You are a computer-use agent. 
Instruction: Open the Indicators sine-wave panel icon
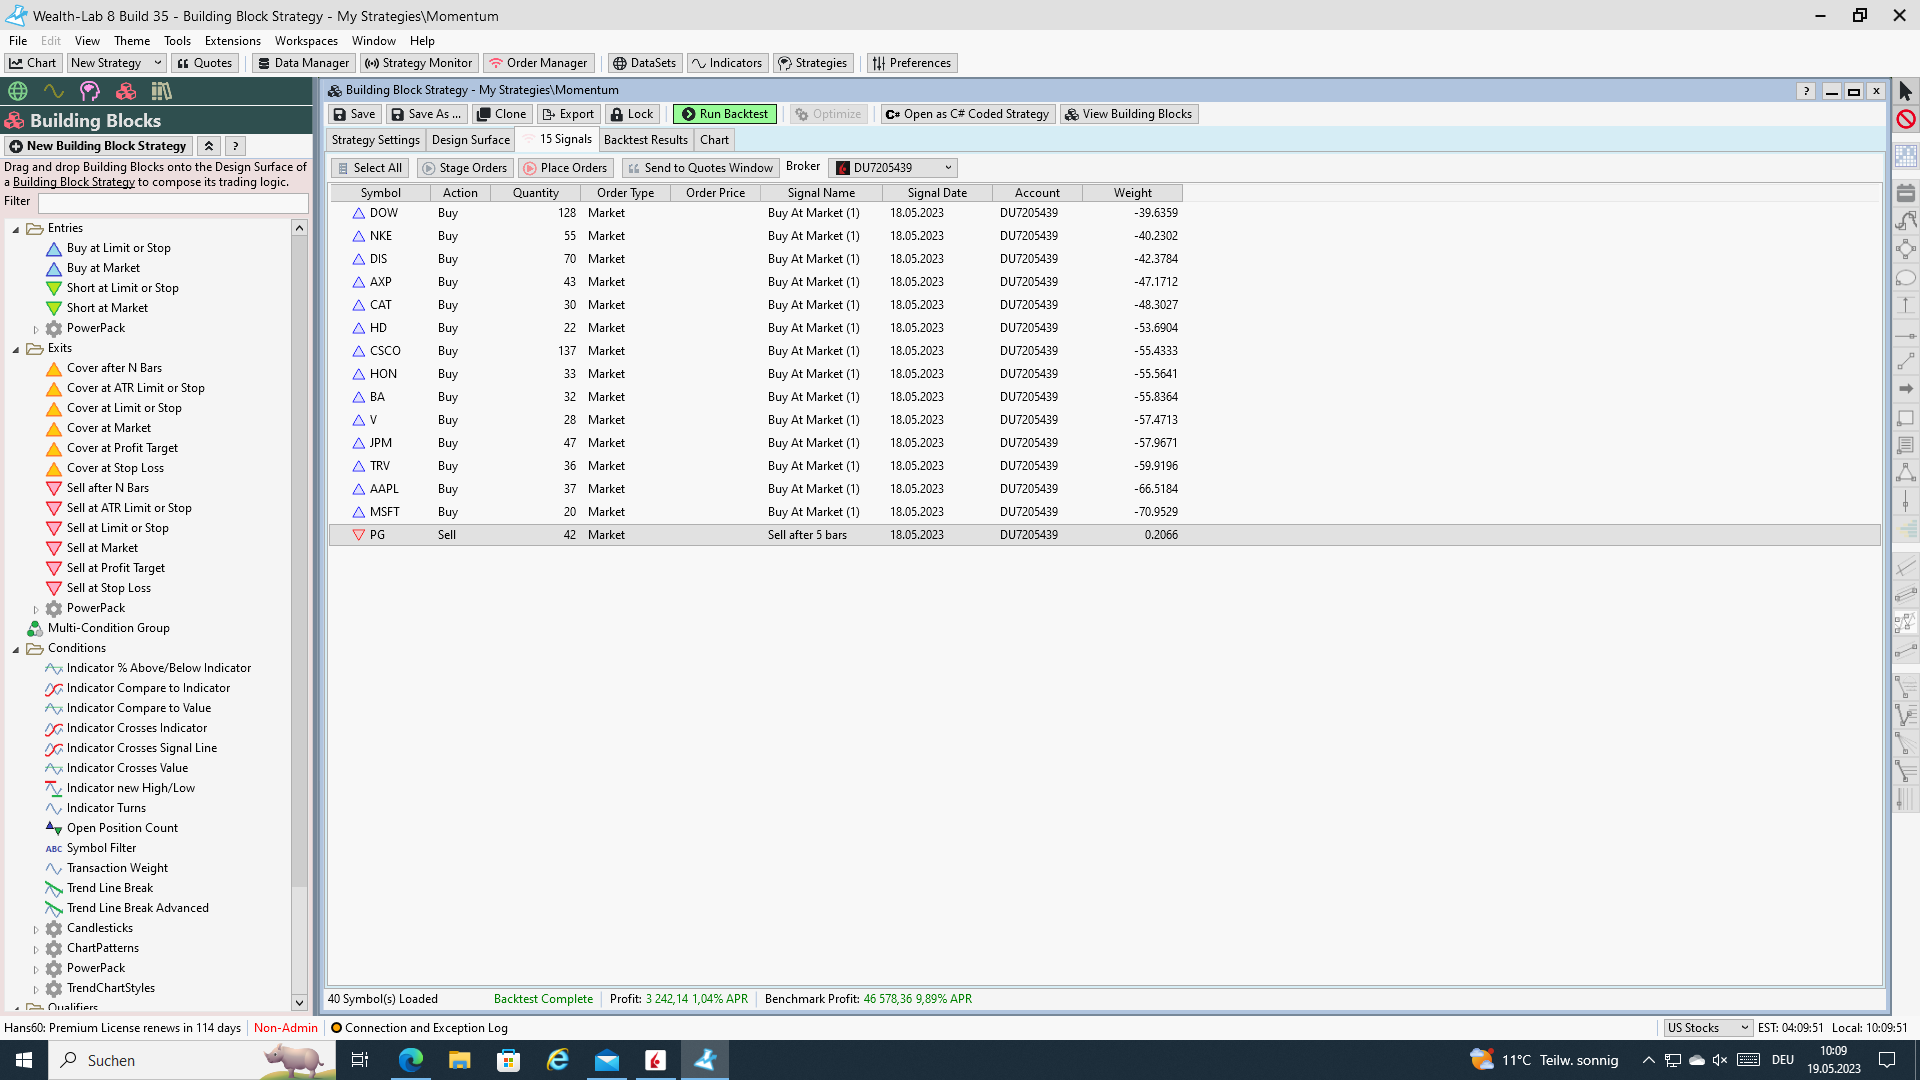pos(54,91)
